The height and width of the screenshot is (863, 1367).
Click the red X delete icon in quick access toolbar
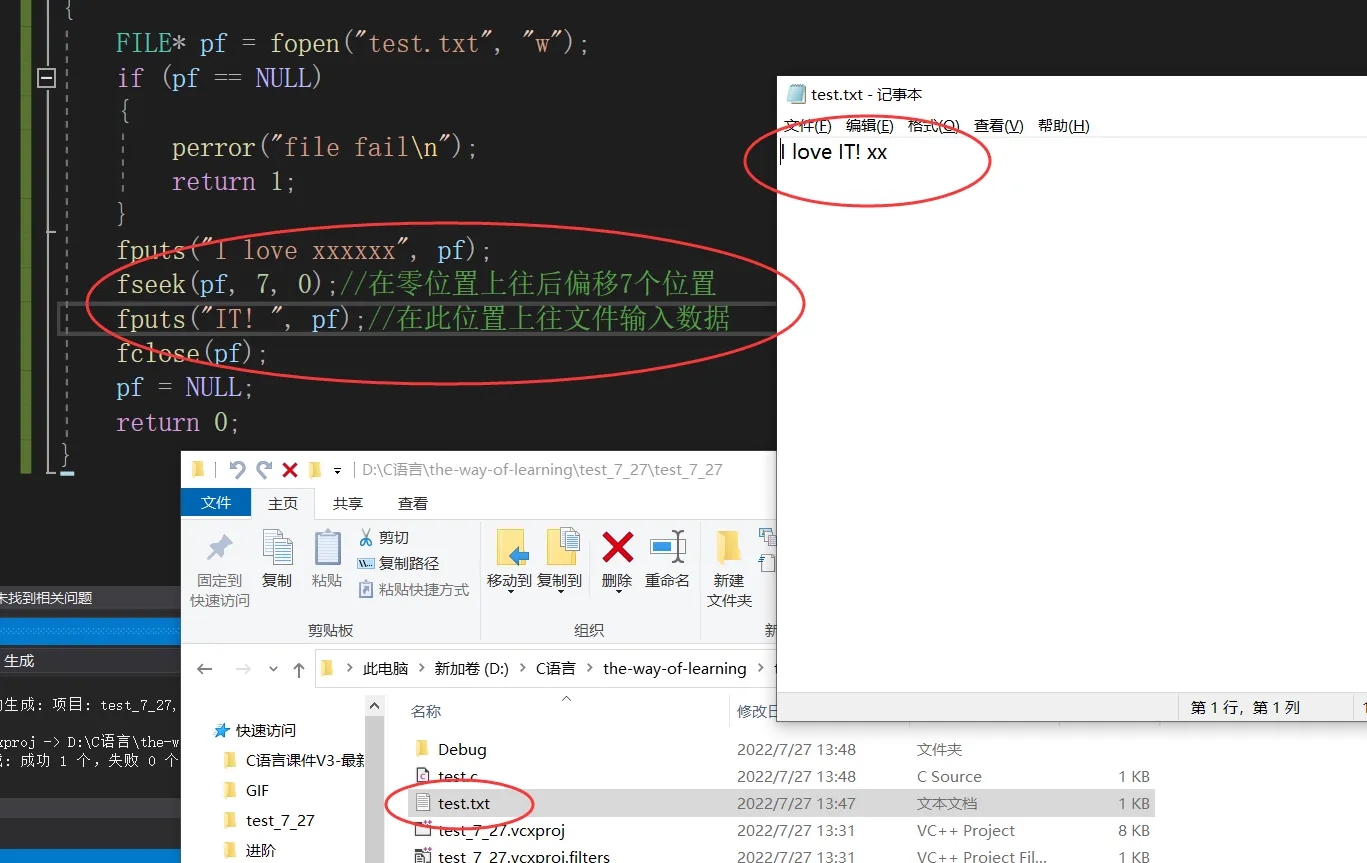pyautogui.click(x=290, y=470)
